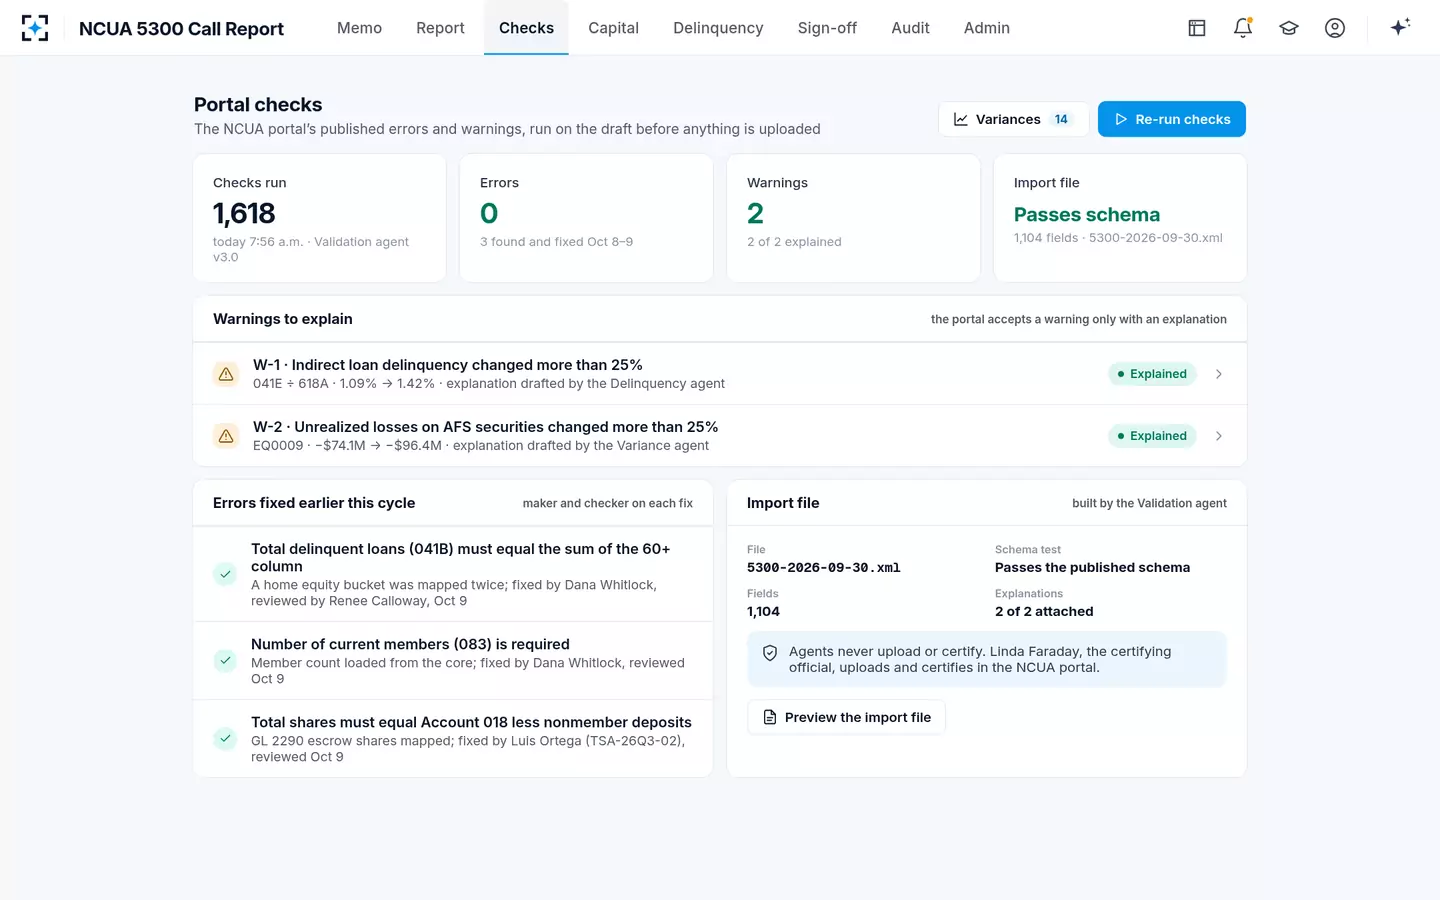This screenshot has height=900, width=1440.
Task: Click the W-1 warning triangle icon
Action: [x=226, y=374]
